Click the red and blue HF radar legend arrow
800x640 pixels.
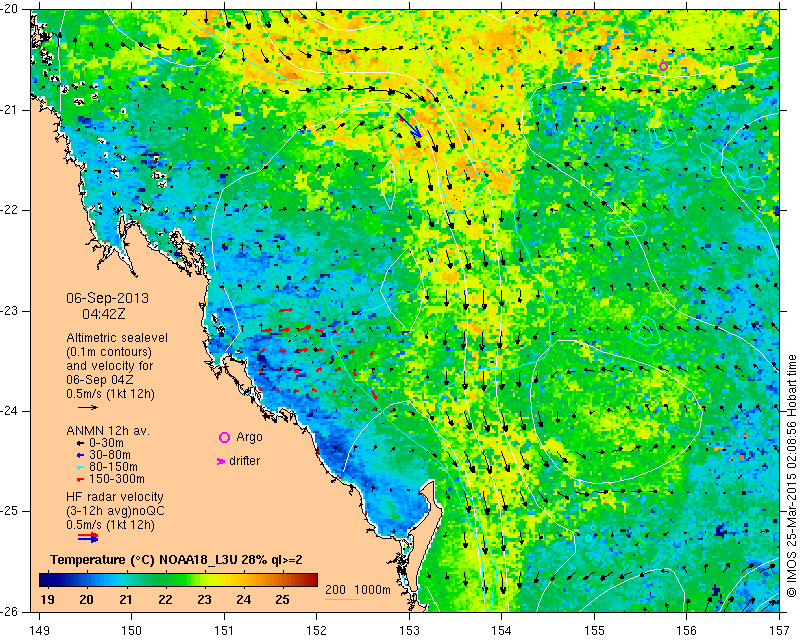88,537
